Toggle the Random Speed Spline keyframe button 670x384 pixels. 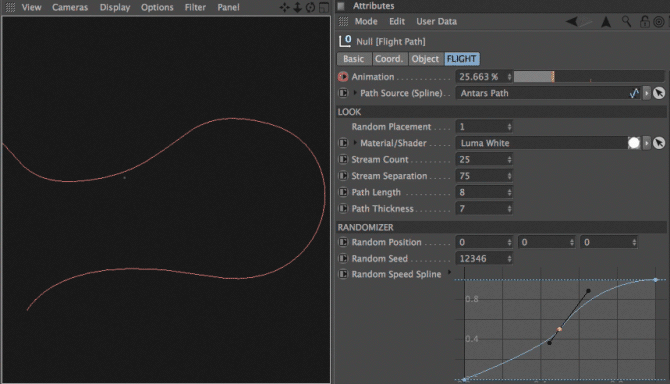[x=343, y=274]
